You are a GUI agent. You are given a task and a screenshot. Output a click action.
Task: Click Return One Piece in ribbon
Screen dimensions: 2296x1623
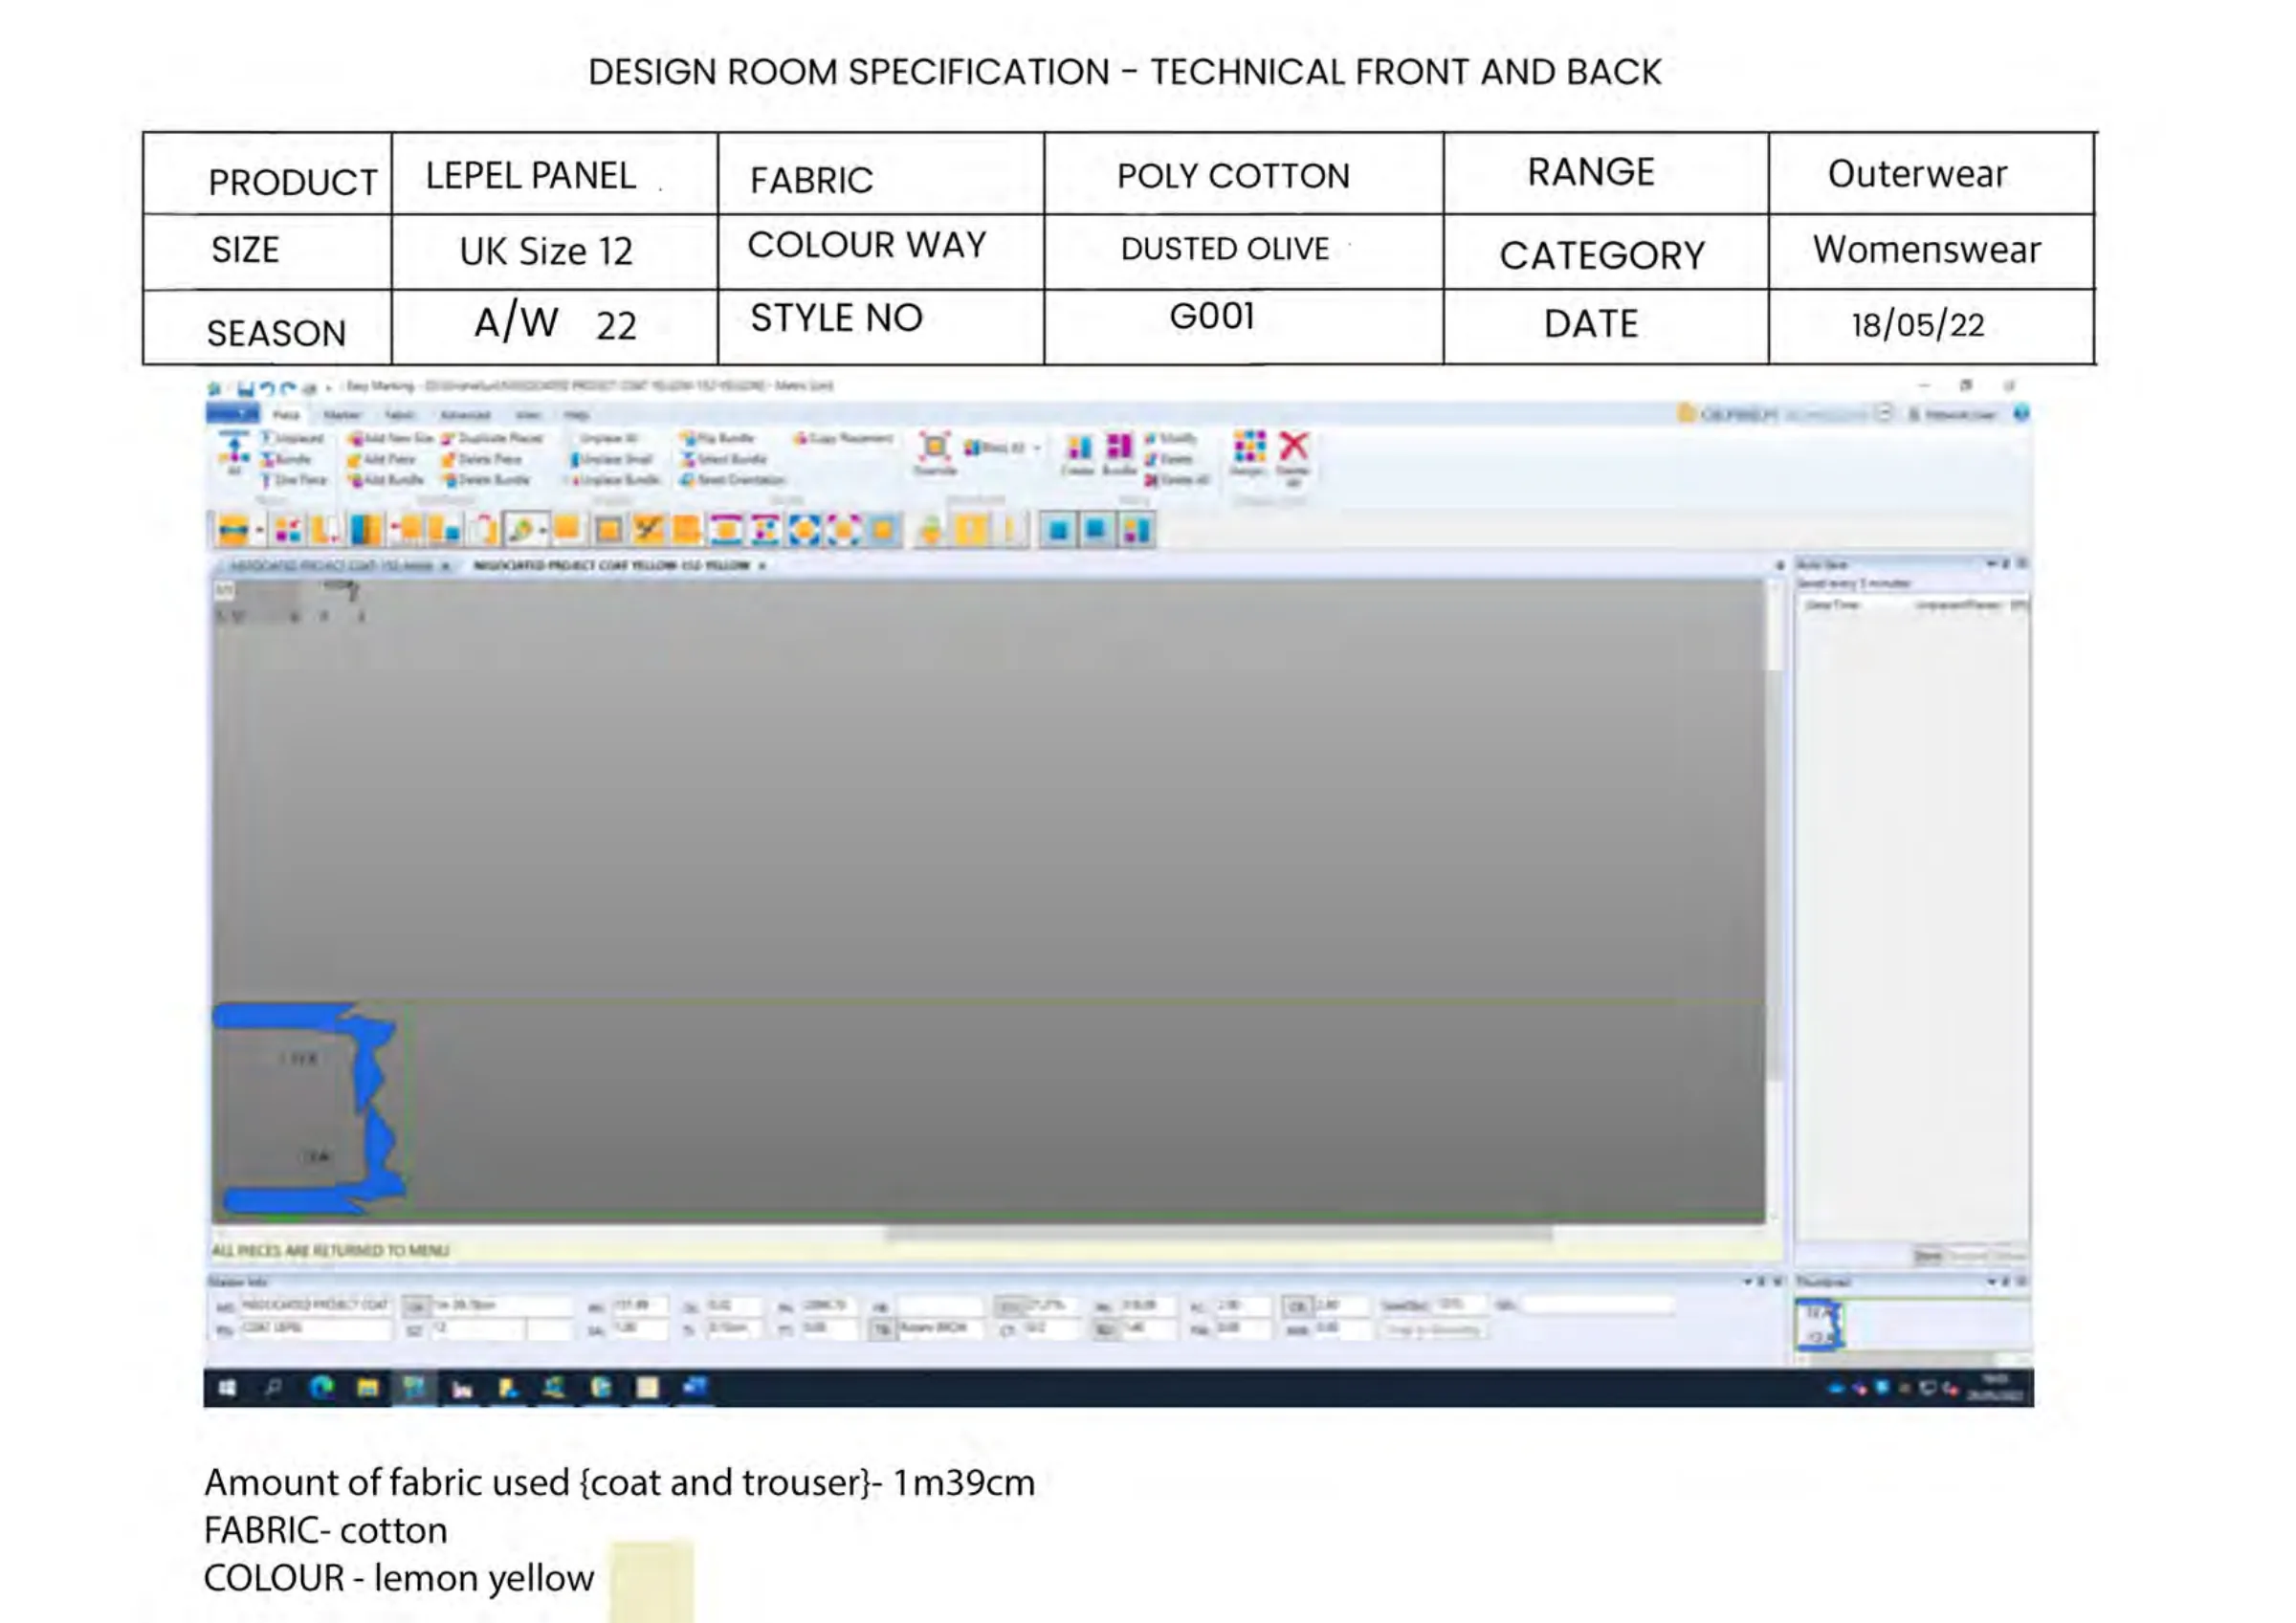(x=294, y=480)
